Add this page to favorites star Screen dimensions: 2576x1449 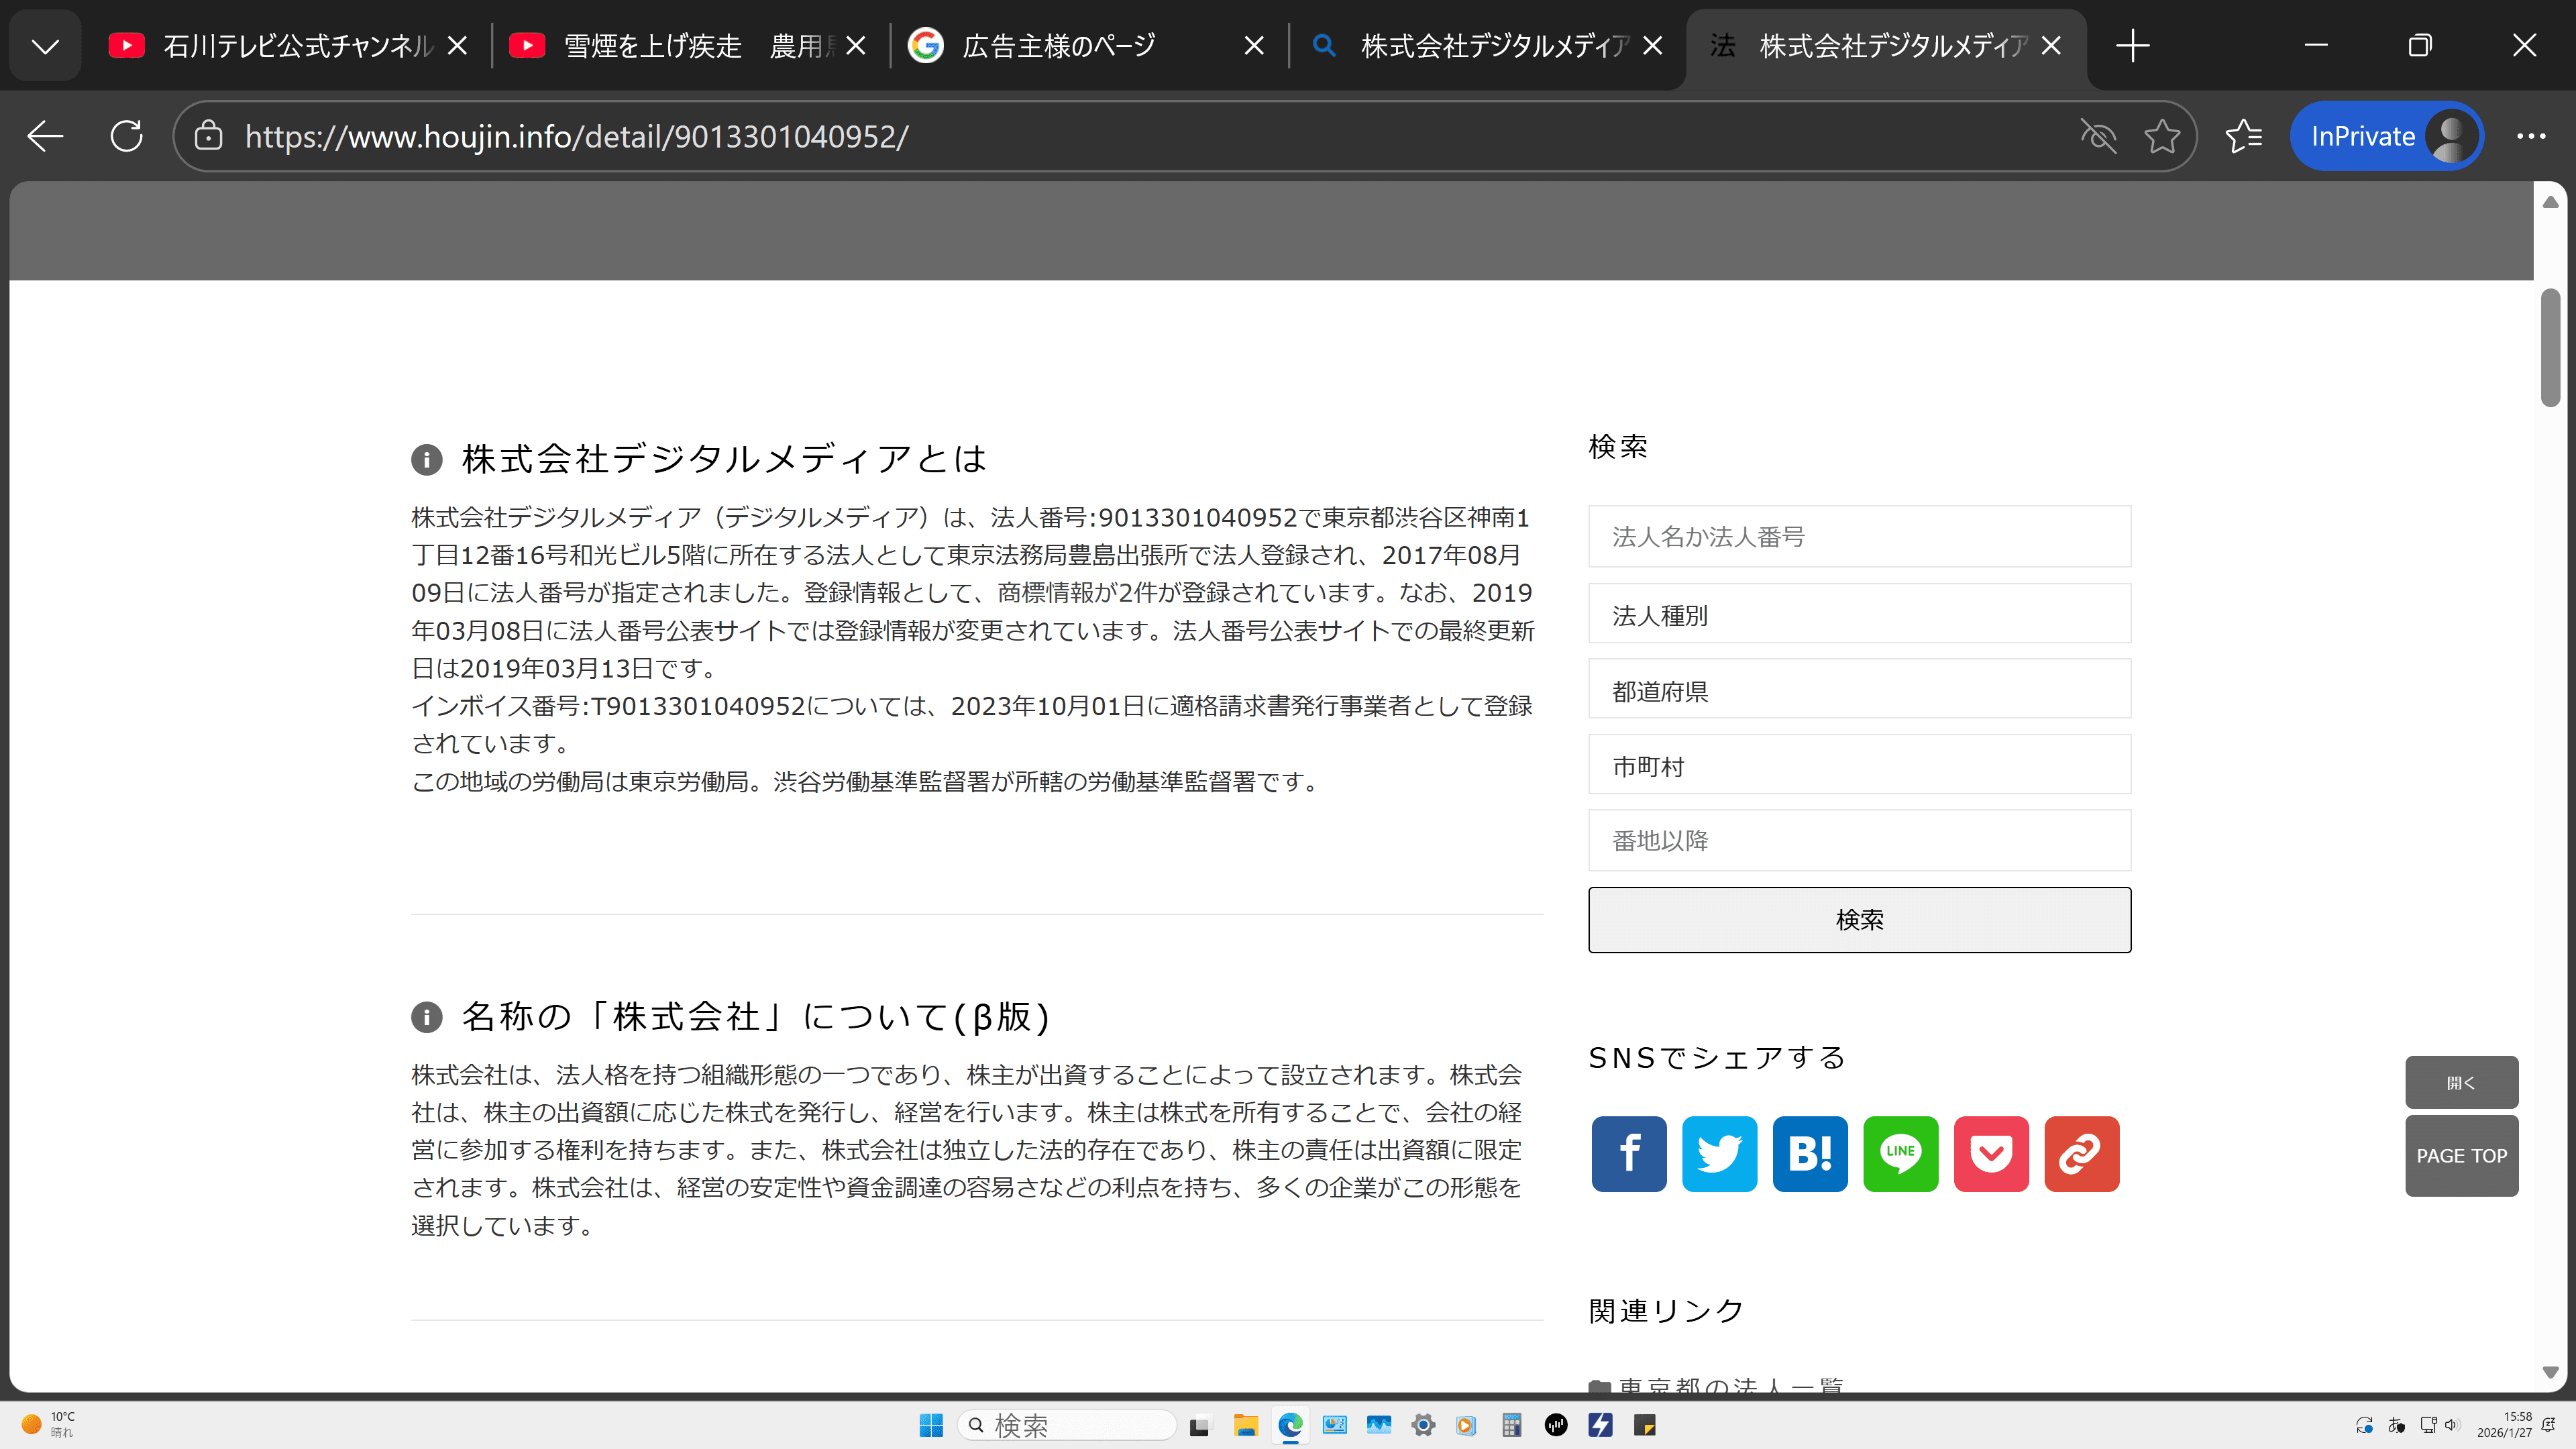pyautogui.click(x=2161, y=136)
